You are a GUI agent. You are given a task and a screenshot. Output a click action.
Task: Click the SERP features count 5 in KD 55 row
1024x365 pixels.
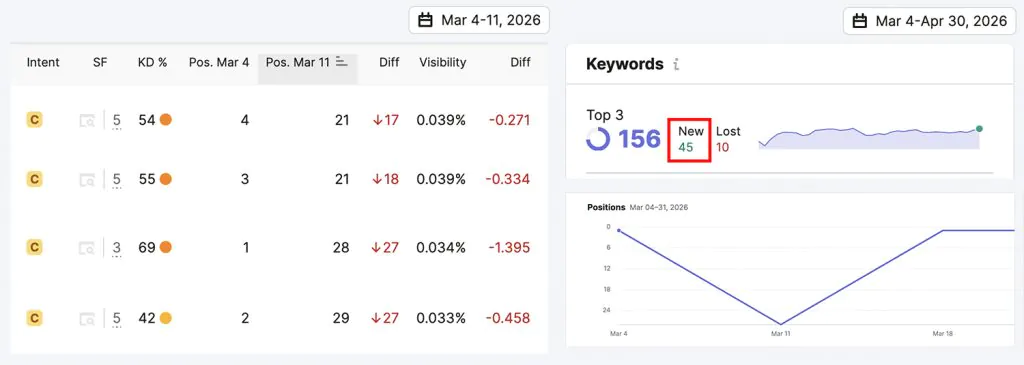coord(117,180)
